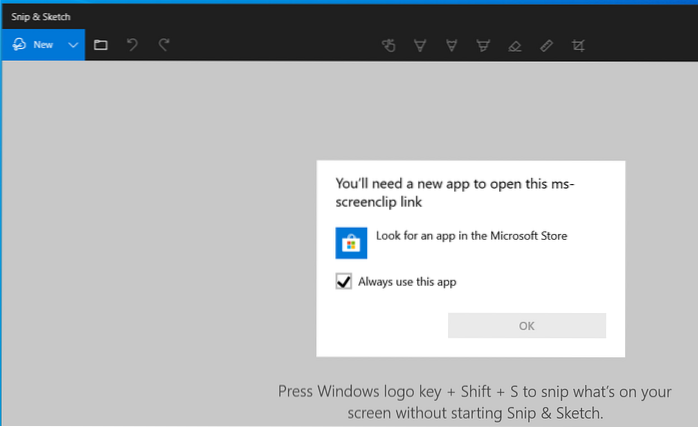Select the Ballpoint pen tool

(420, 45)
